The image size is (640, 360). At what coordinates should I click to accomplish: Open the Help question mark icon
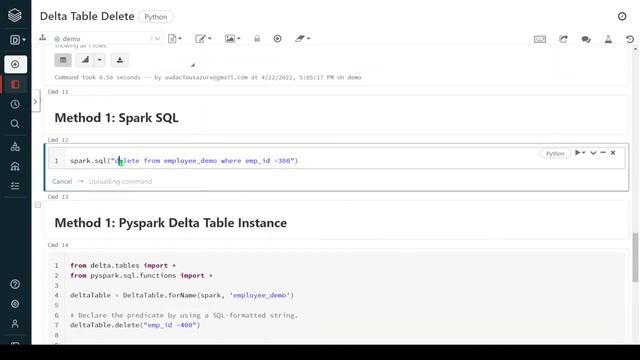[15, 284]
